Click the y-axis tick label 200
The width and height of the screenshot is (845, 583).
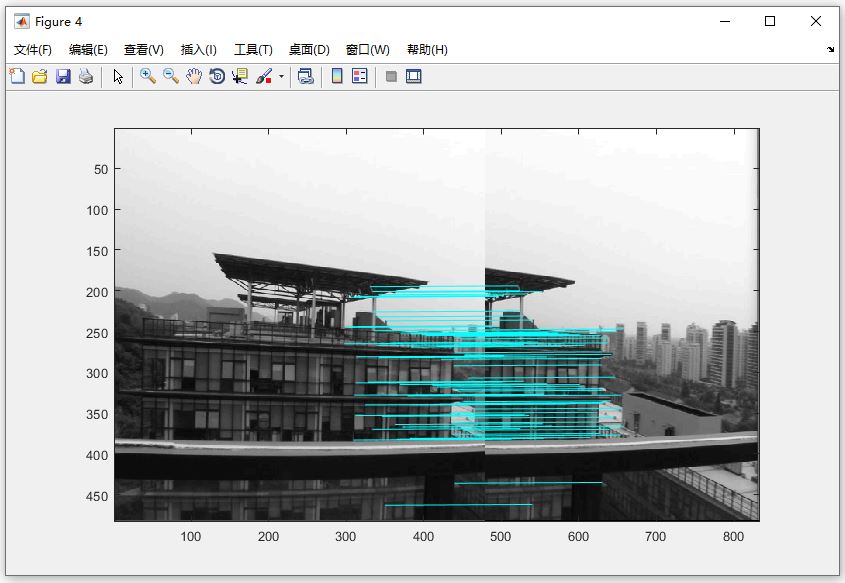[x=97, y=293]
